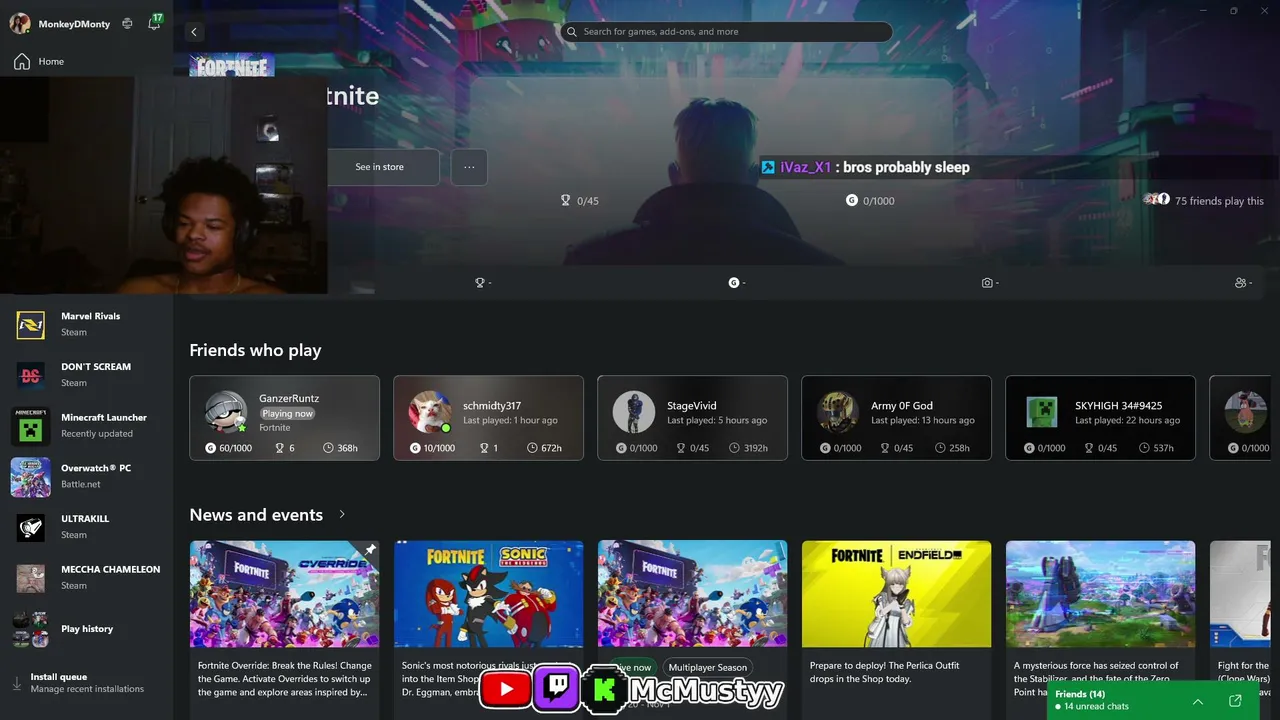The width and height of the screenshot is (1280, 720).
Task: Click the console icon beside MonkeyDMonty
Action: (x=127, y=23)
